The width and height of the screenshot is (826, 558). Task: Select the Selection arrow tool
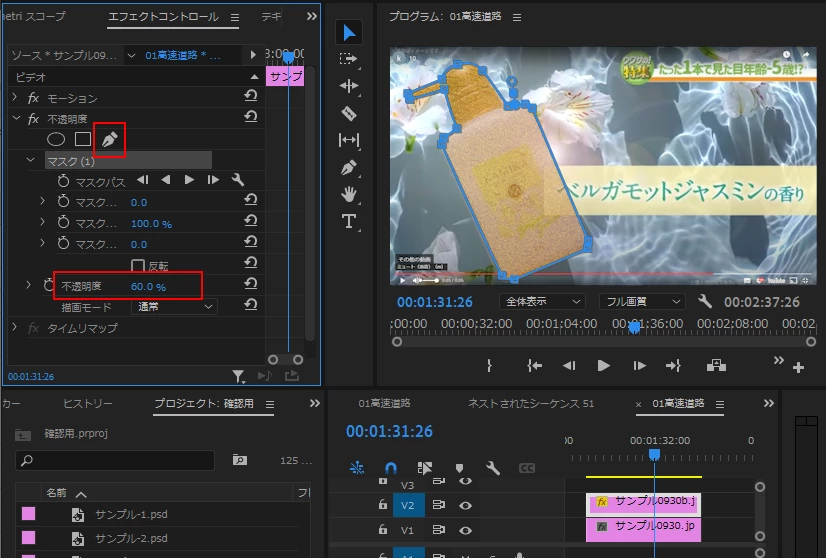coord(348,32)
